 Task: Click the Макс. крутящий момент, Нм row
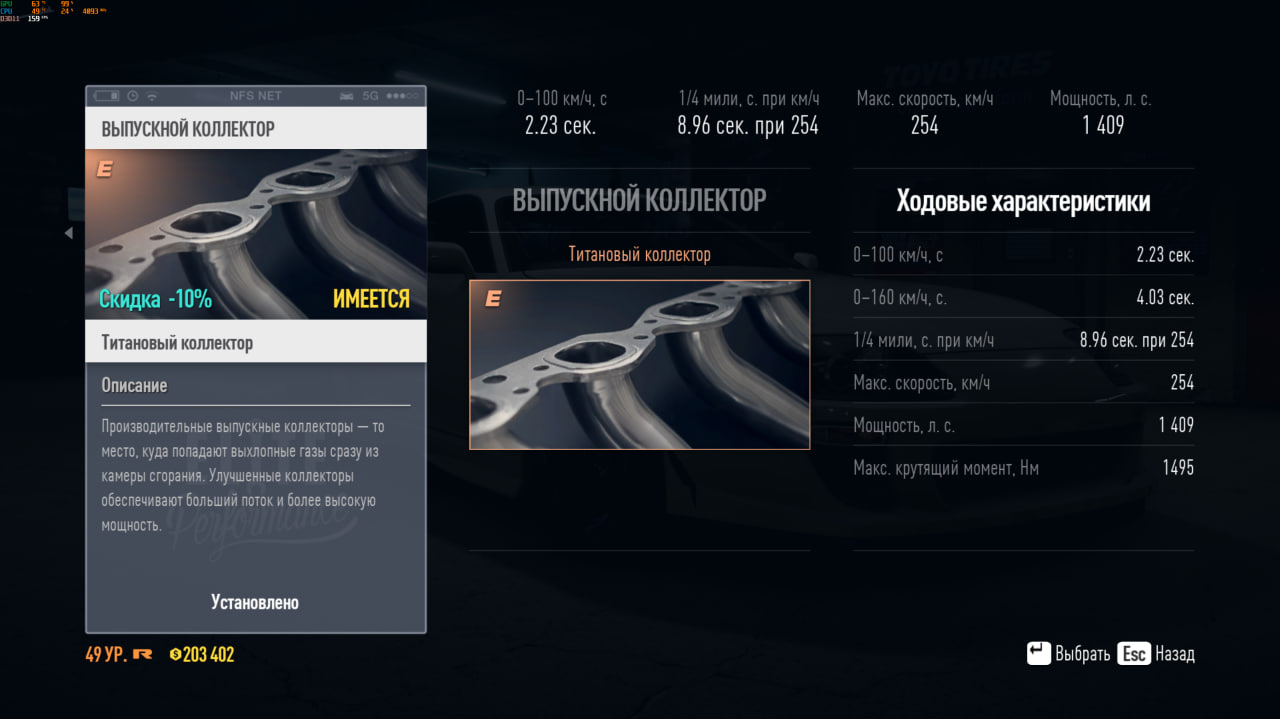click(x=1023, y=467)
